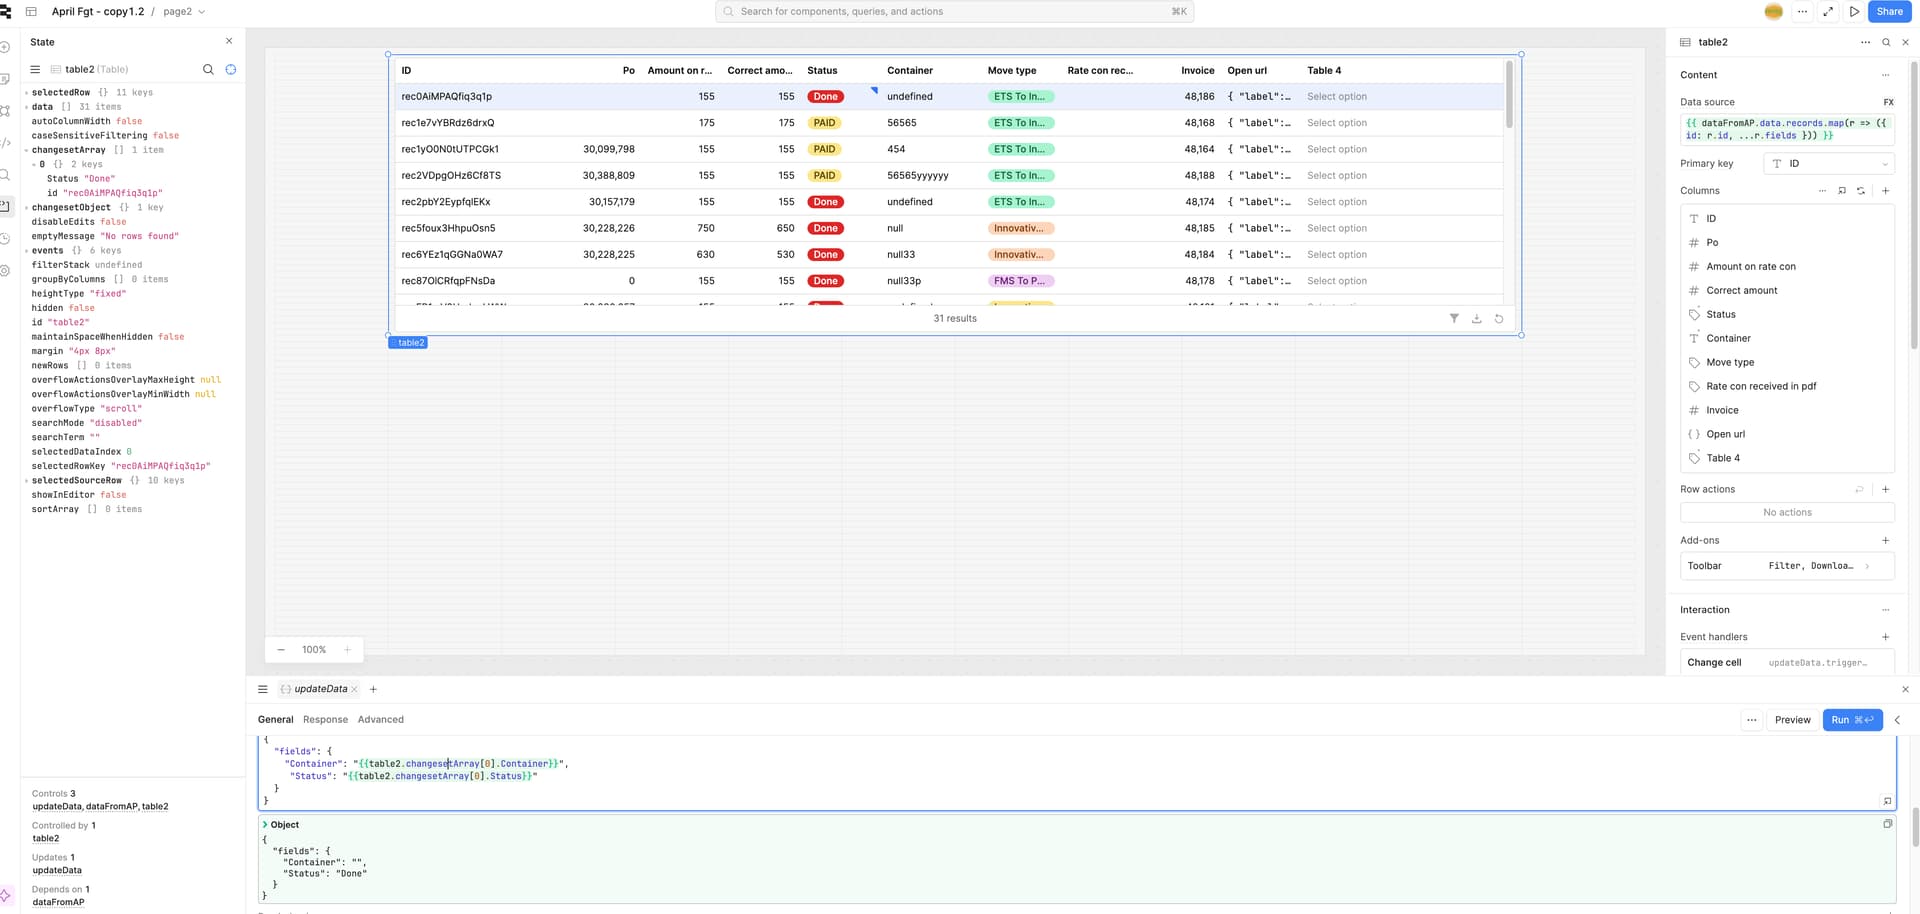Screen dimensions: 1920x914
Task: Select table row rec2VDpgOHz6Cf8TS
Action: pyautogui.click(x=948, y=175)
